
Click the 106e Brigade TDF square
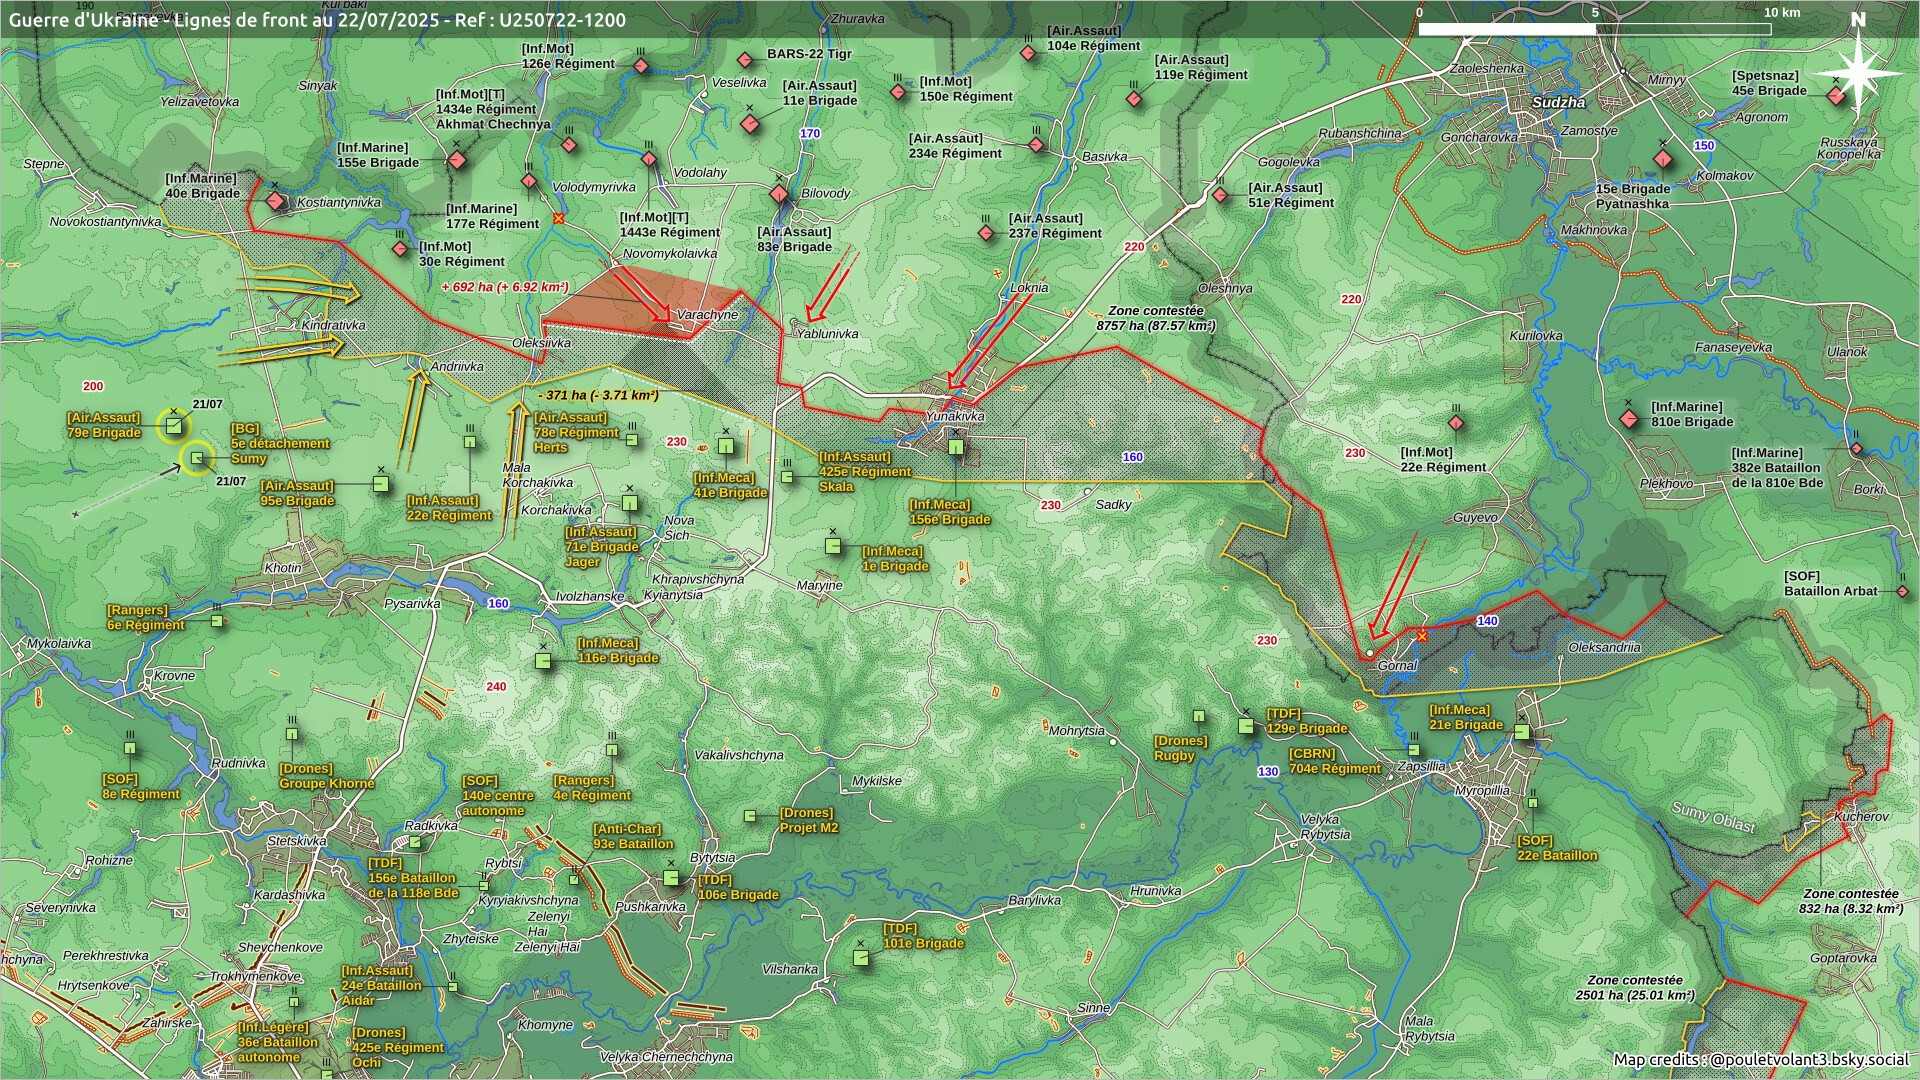click(671, 878)
